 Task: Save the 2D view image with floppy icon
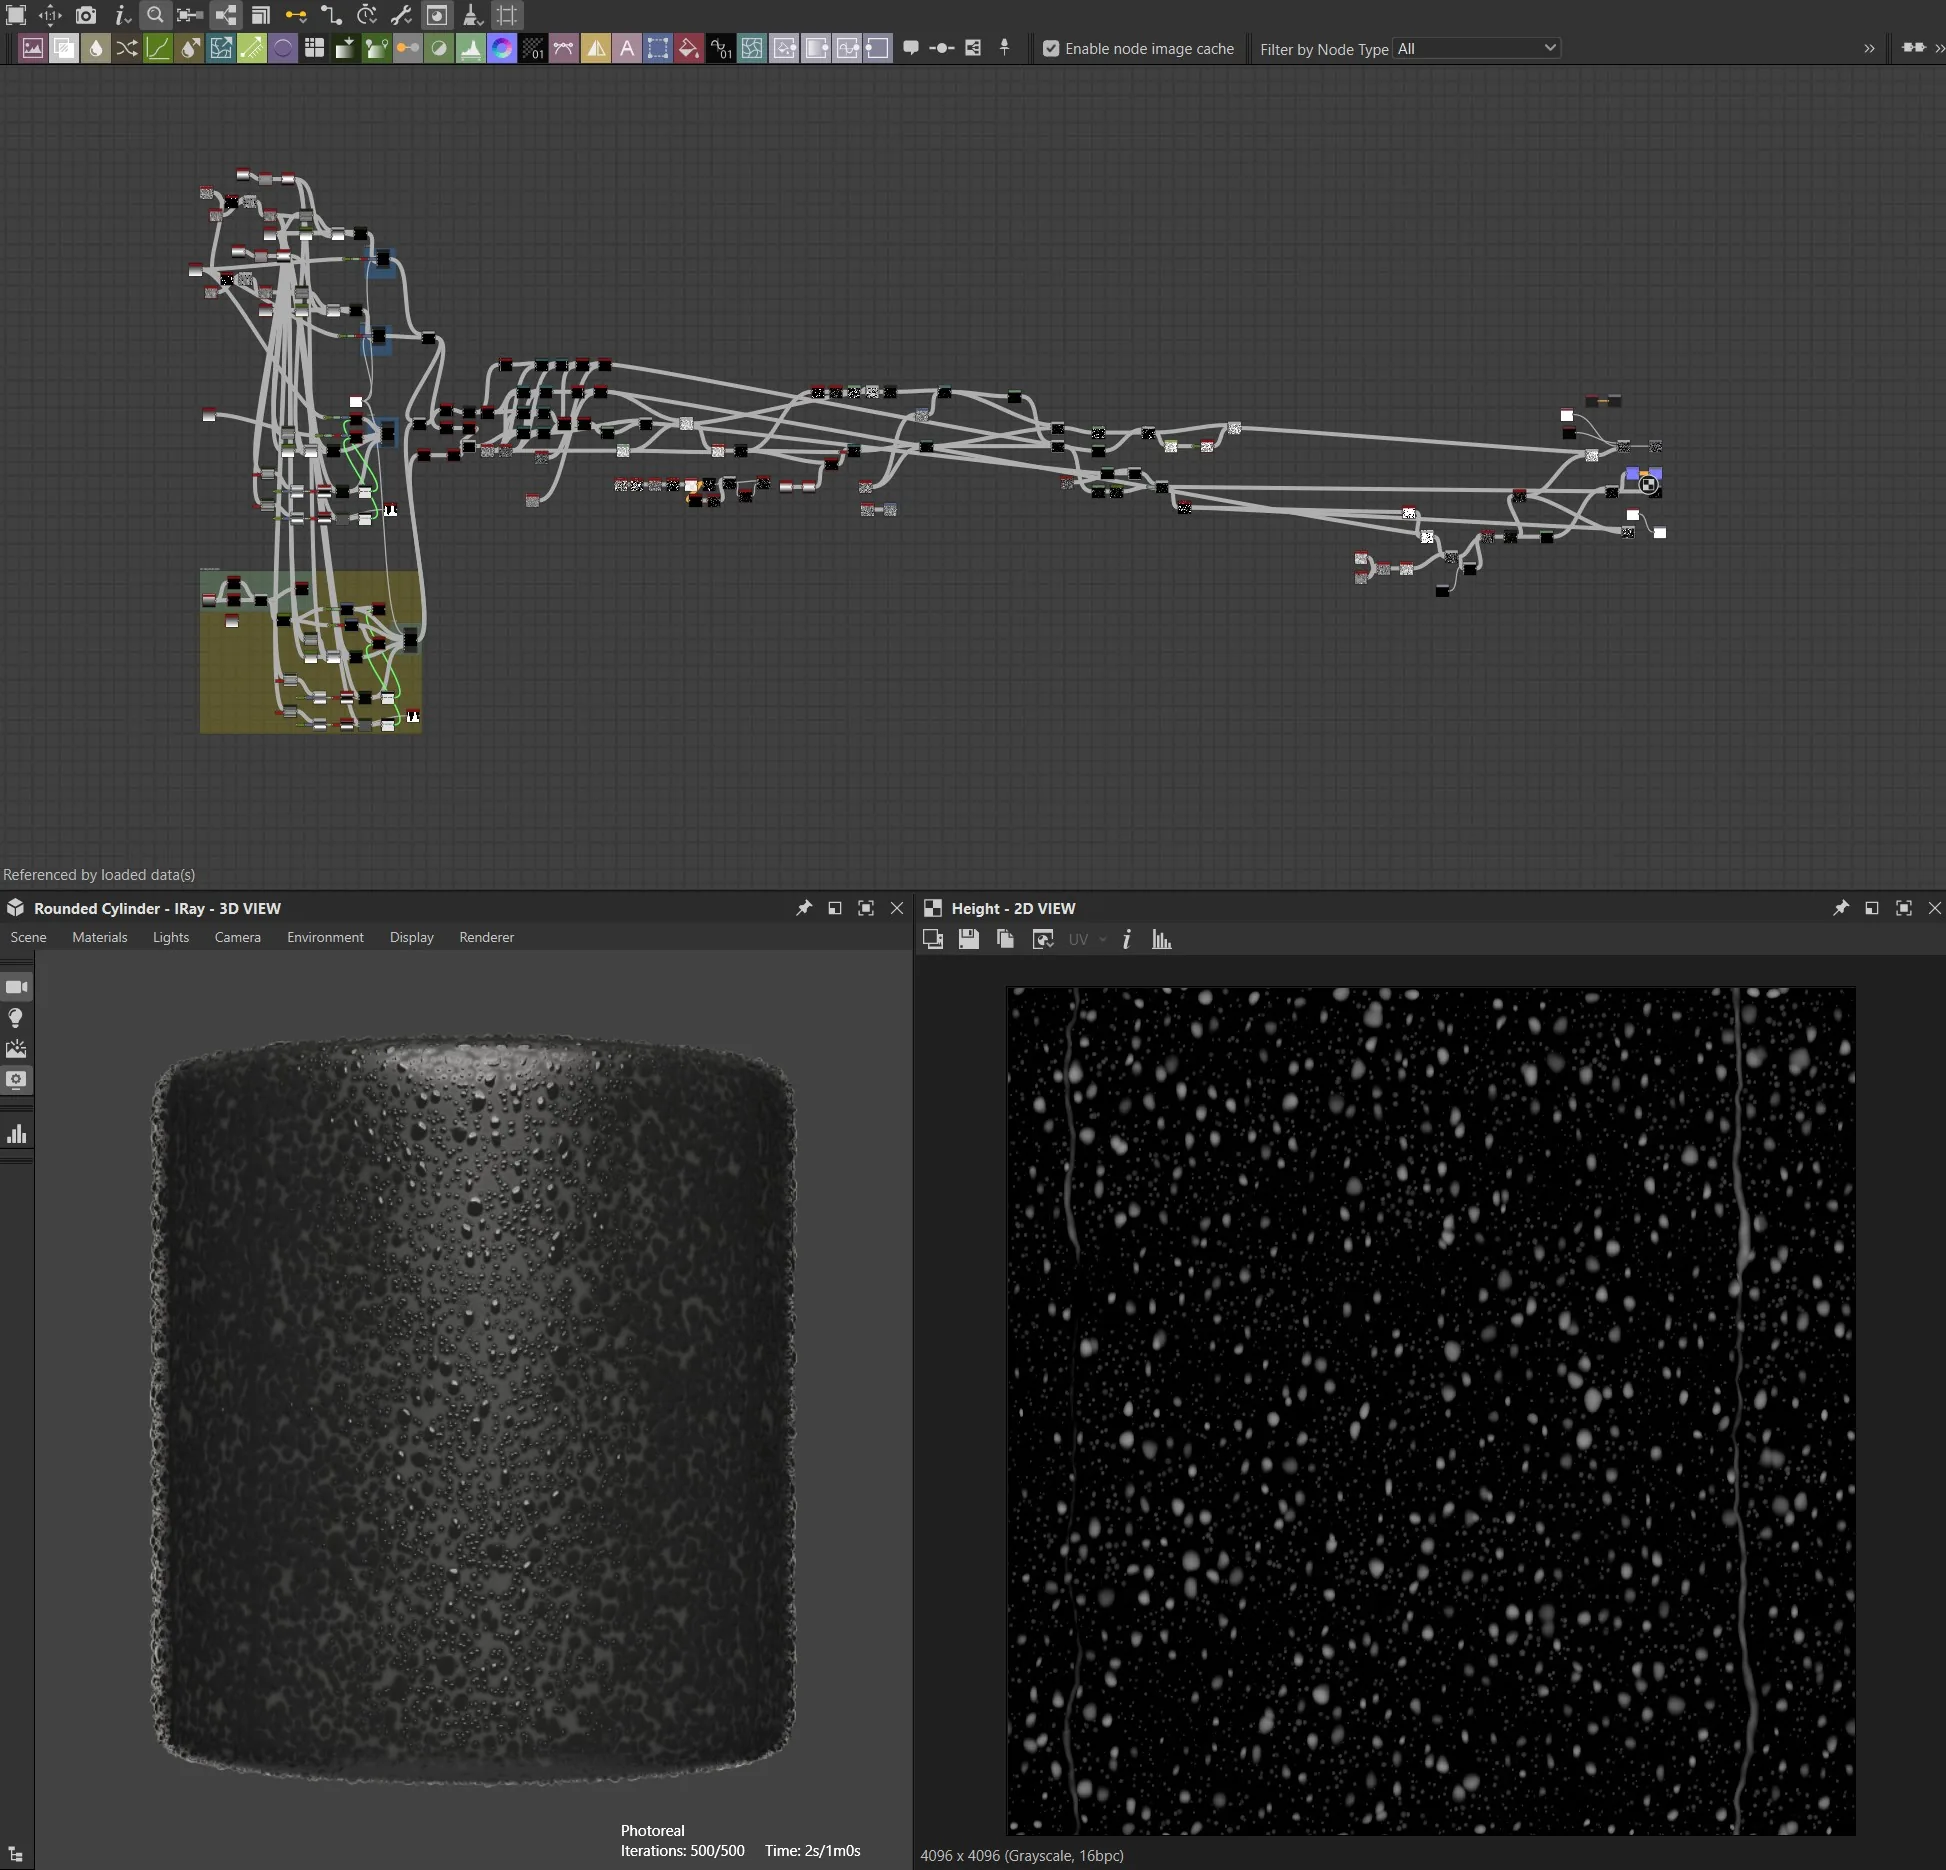coord(969,939)
